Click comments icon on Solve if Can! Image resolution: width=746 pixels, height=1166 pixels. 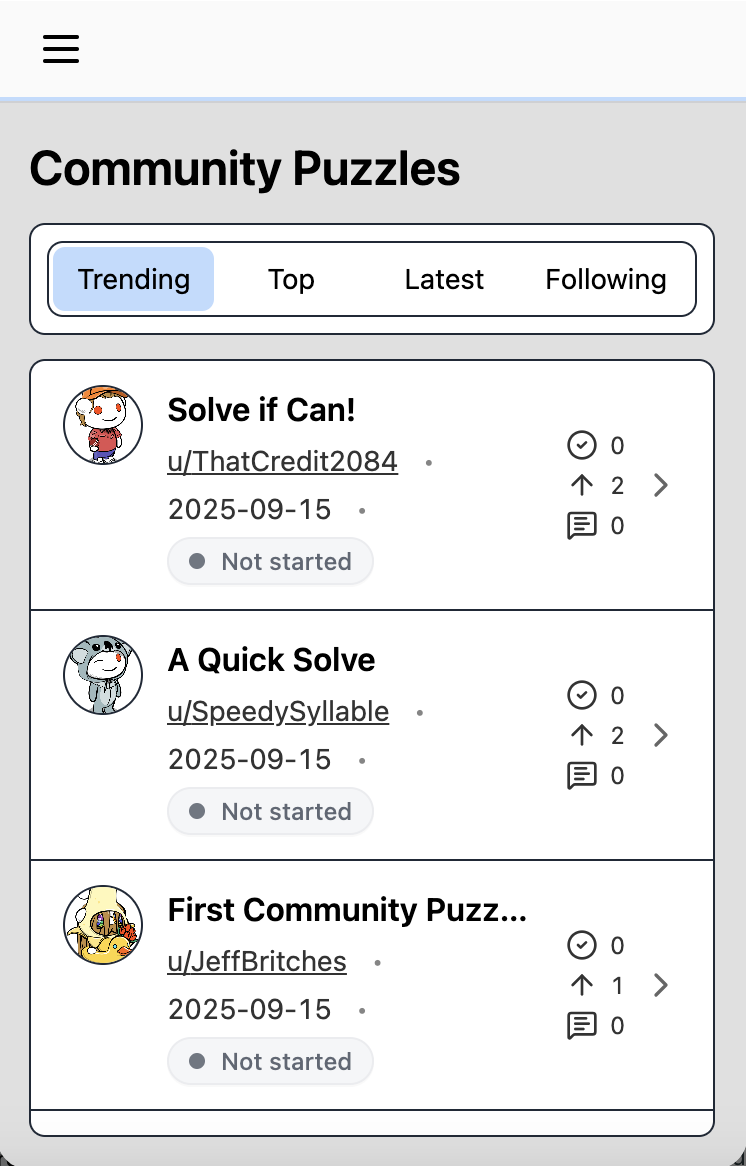(582, 526)
